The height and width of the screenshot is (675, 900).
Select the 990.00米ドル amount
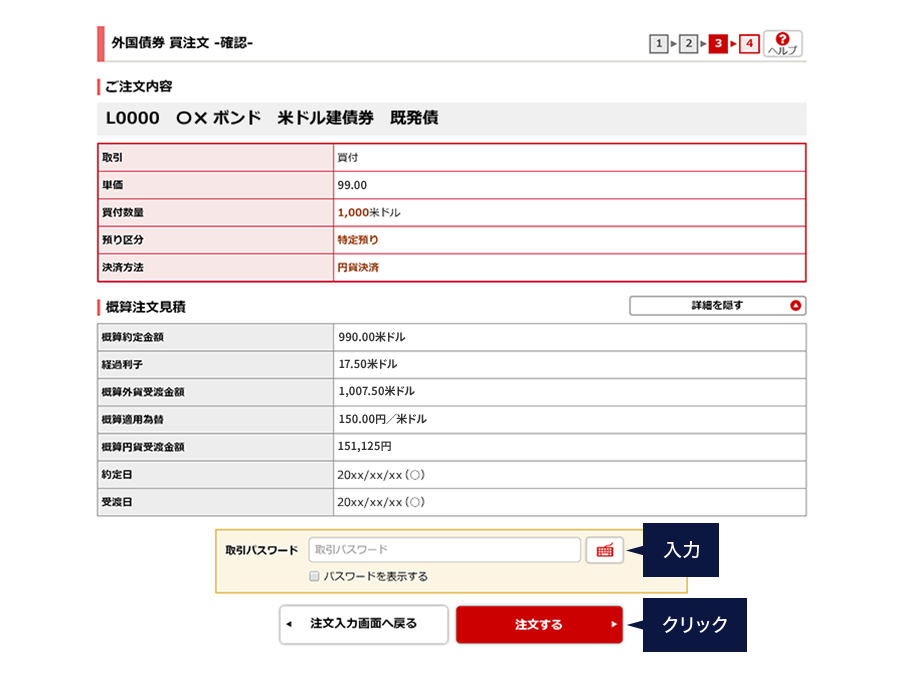coord(371,337)
